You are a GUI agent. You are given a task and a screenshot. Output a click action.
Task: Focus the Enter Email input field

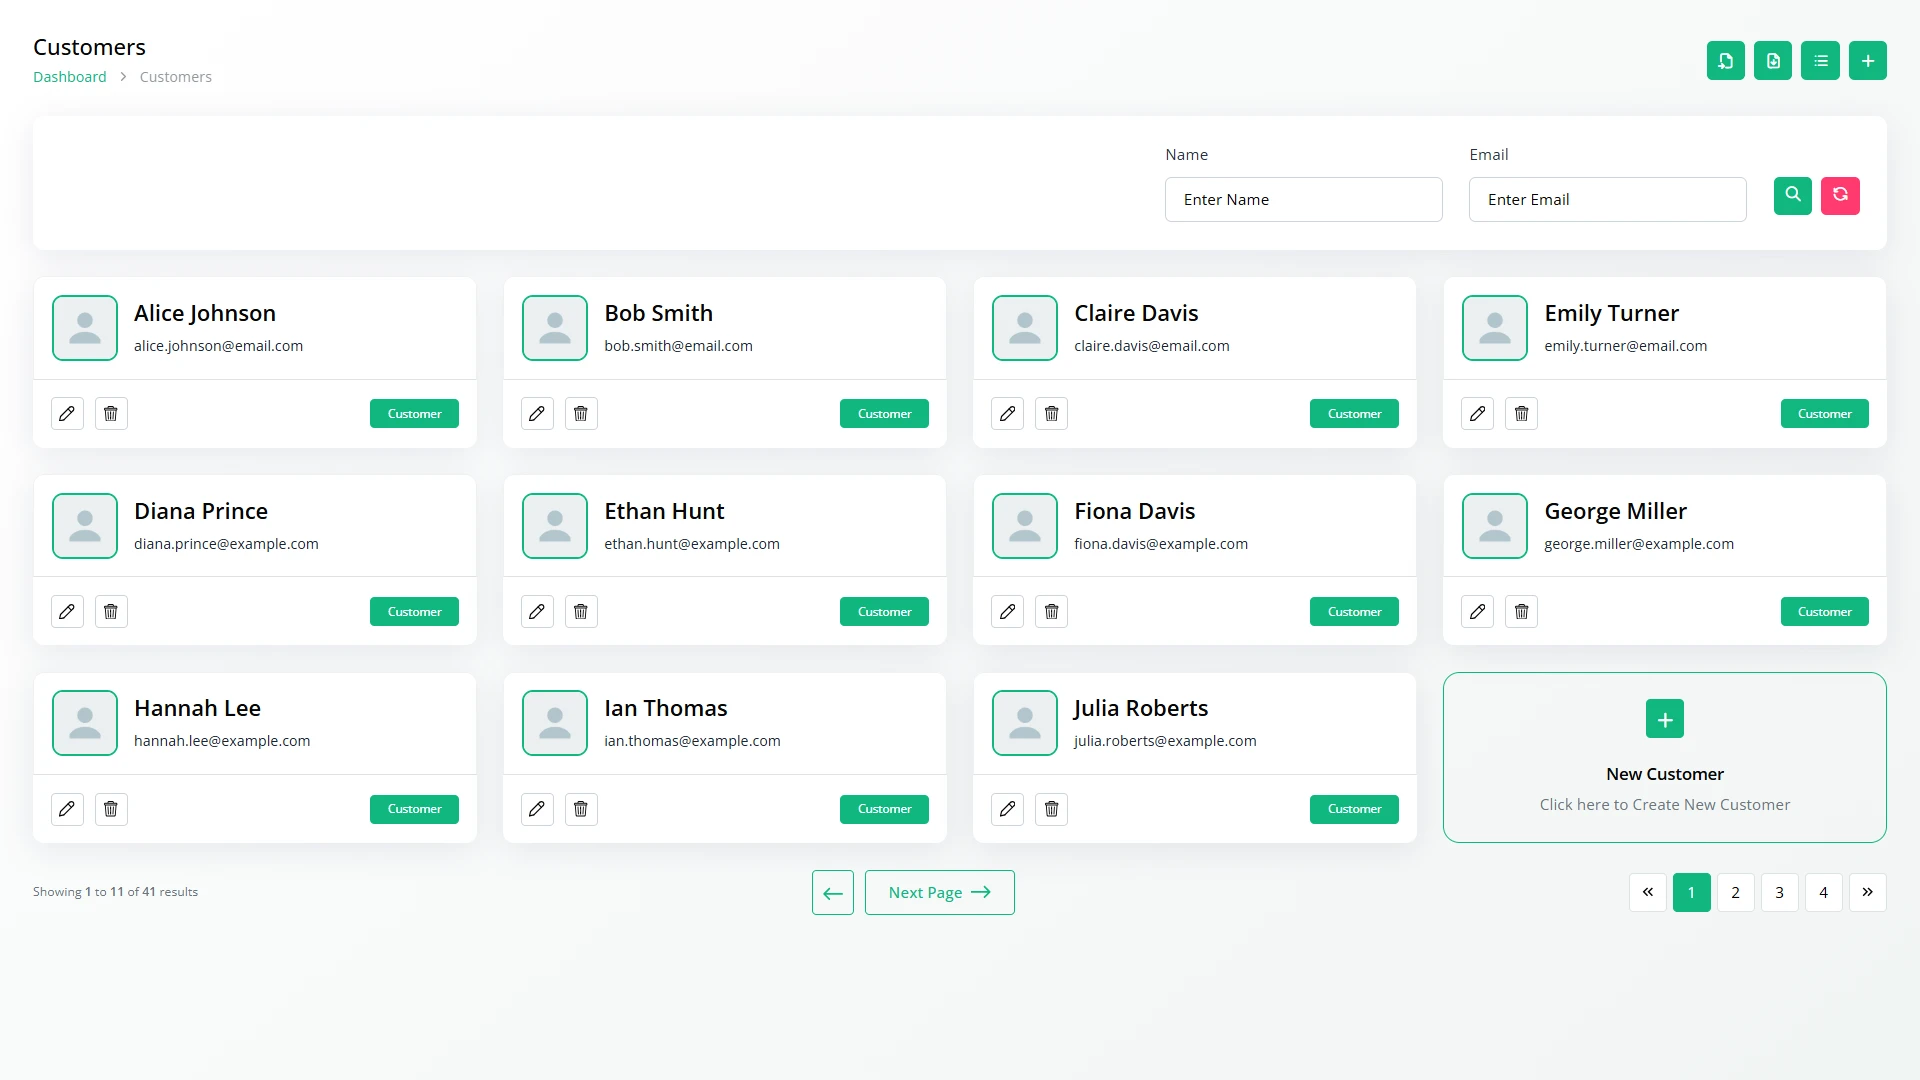click(1607, 199)
